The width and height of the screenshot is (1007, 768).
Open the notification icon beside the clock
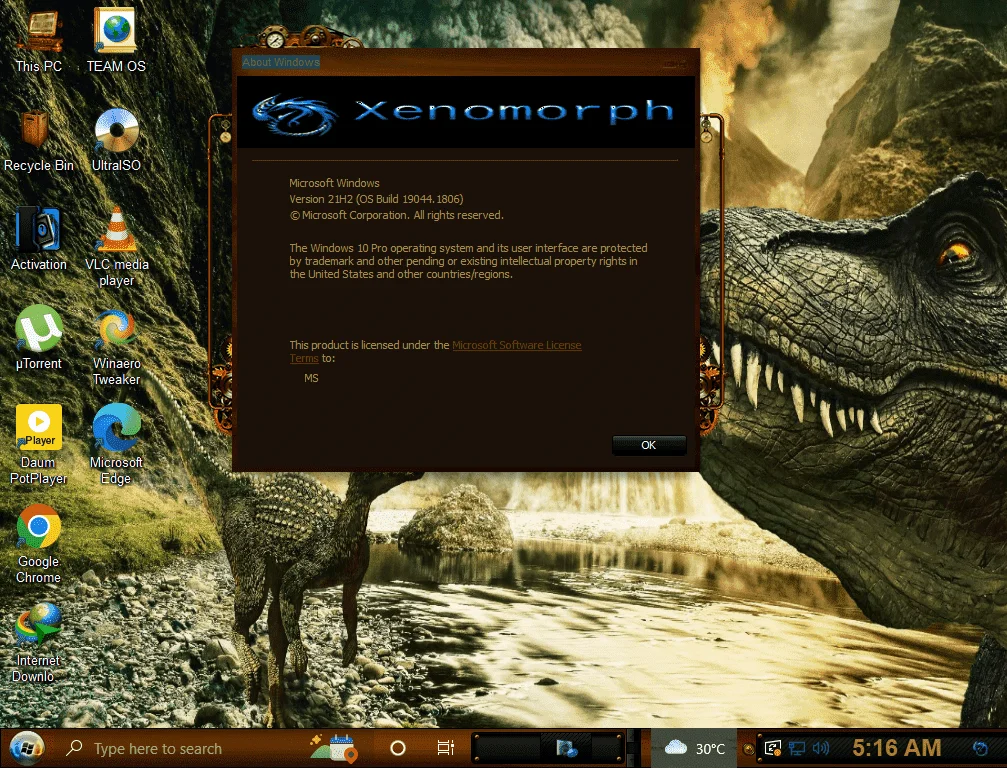(x=981, y=748)
